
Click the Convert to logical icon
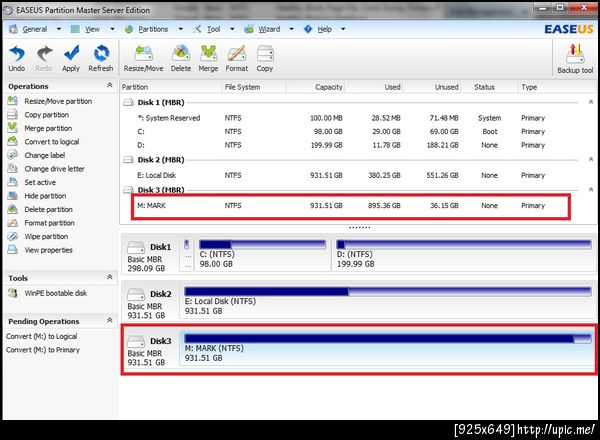[13, 142]
